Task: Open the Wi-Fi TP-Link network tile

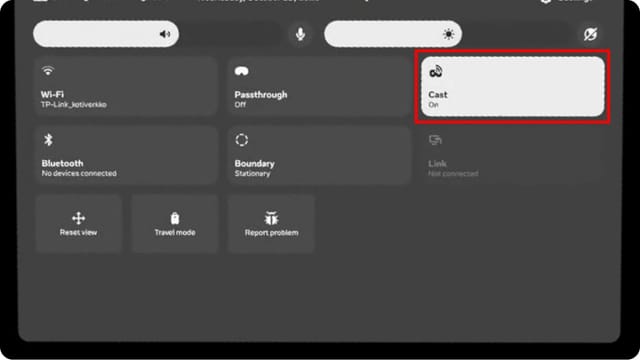Action: click(126, 87)
